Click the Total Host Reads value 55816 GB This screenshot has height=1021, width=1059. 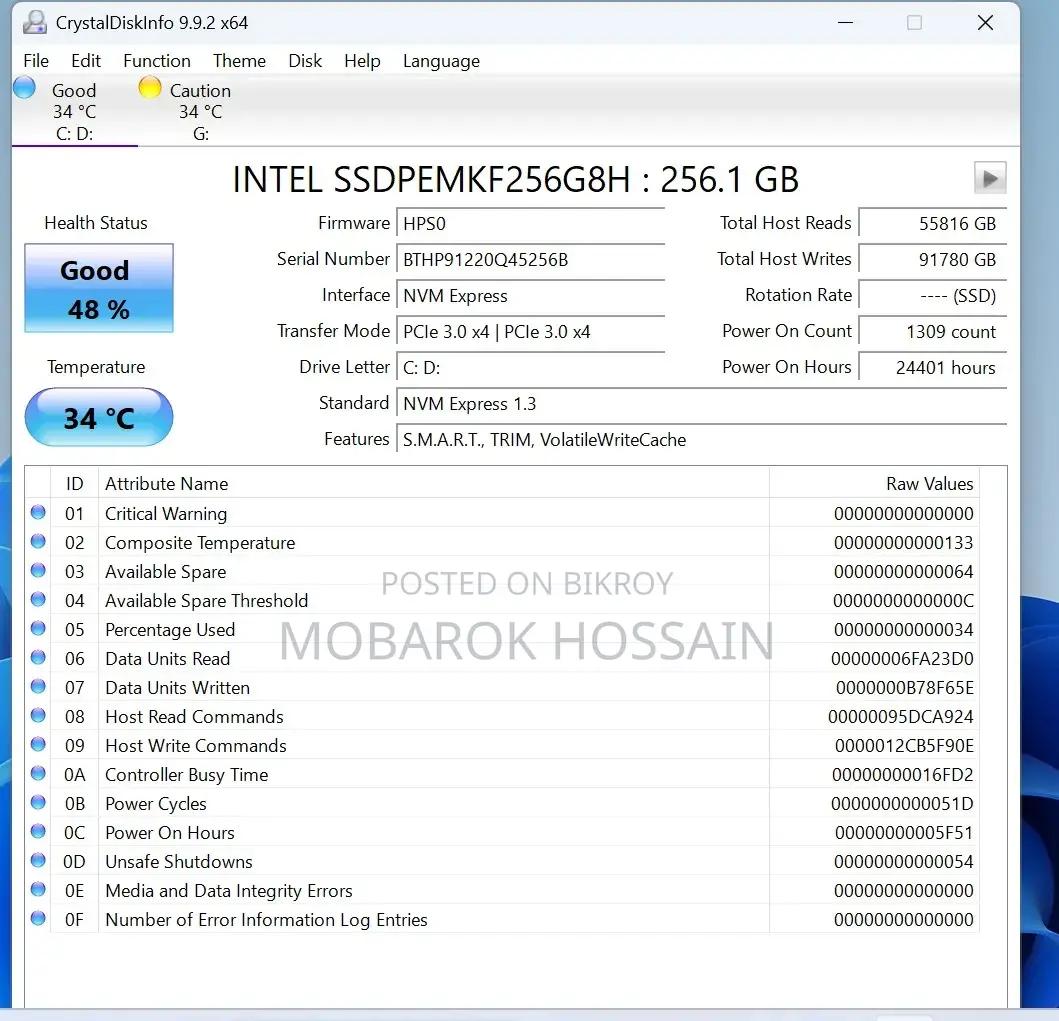tap(933, 224)
